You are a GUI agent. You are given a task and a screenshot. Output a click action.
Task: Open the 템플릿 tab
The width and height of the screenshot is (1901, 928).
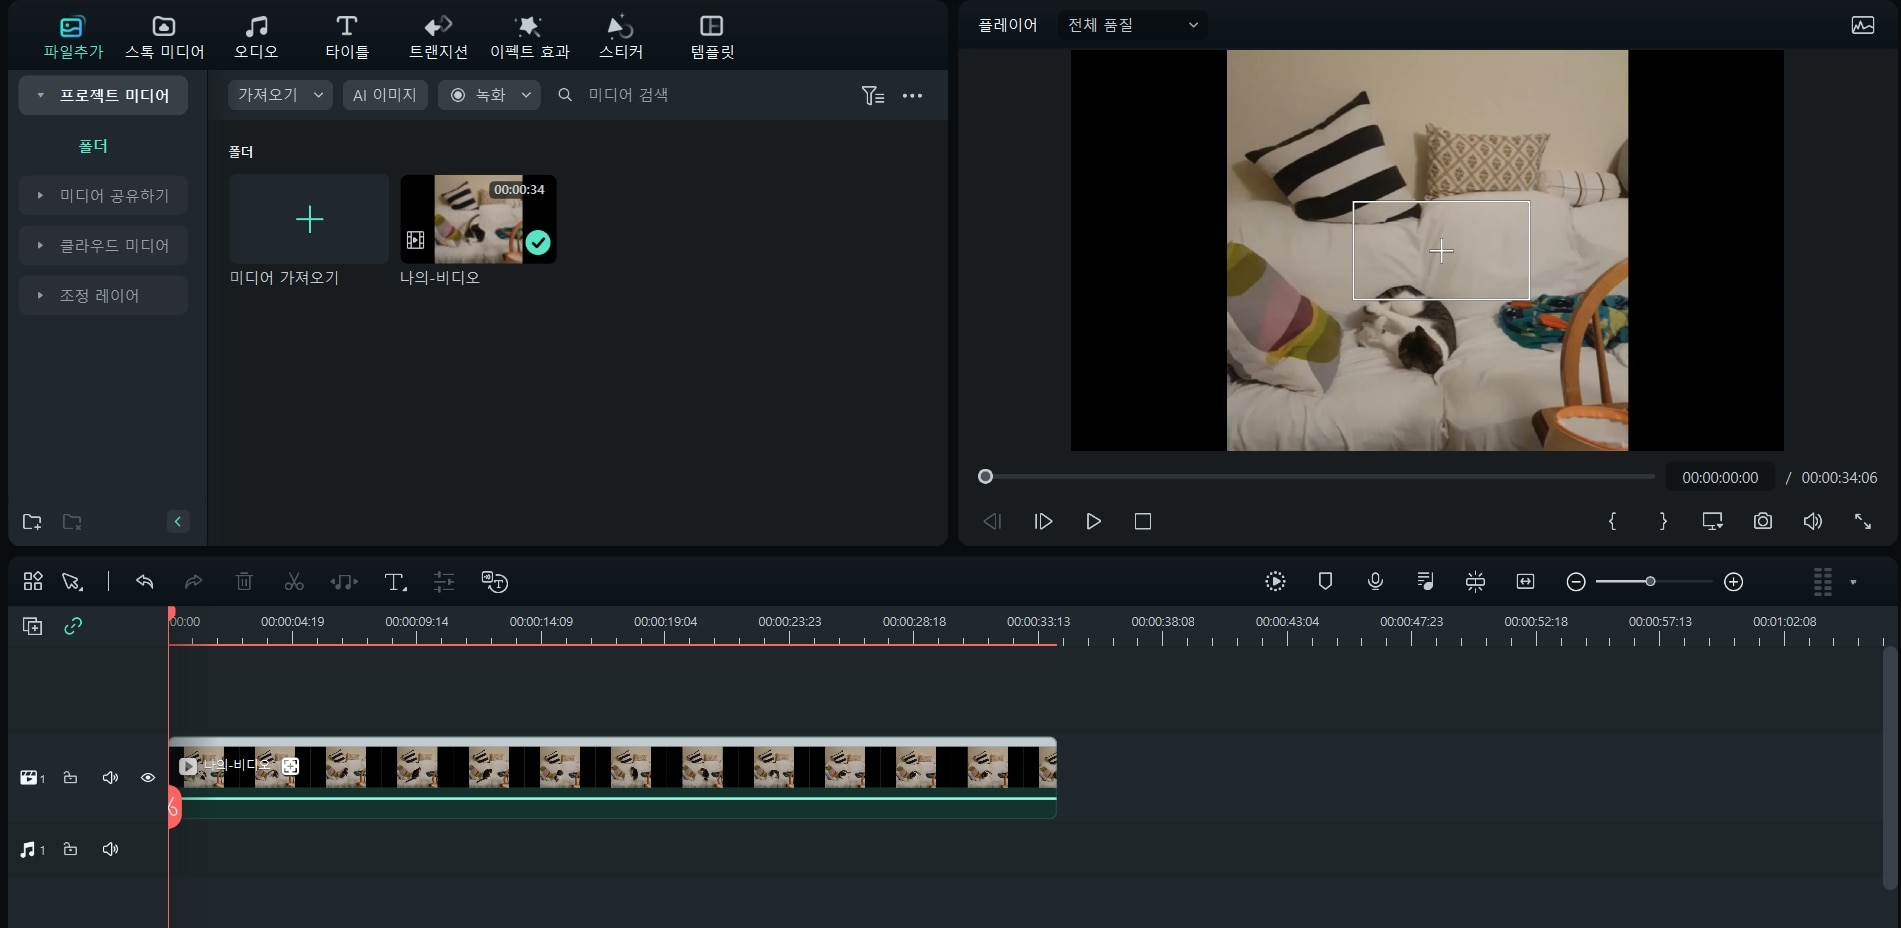click(x=712, y=38)
